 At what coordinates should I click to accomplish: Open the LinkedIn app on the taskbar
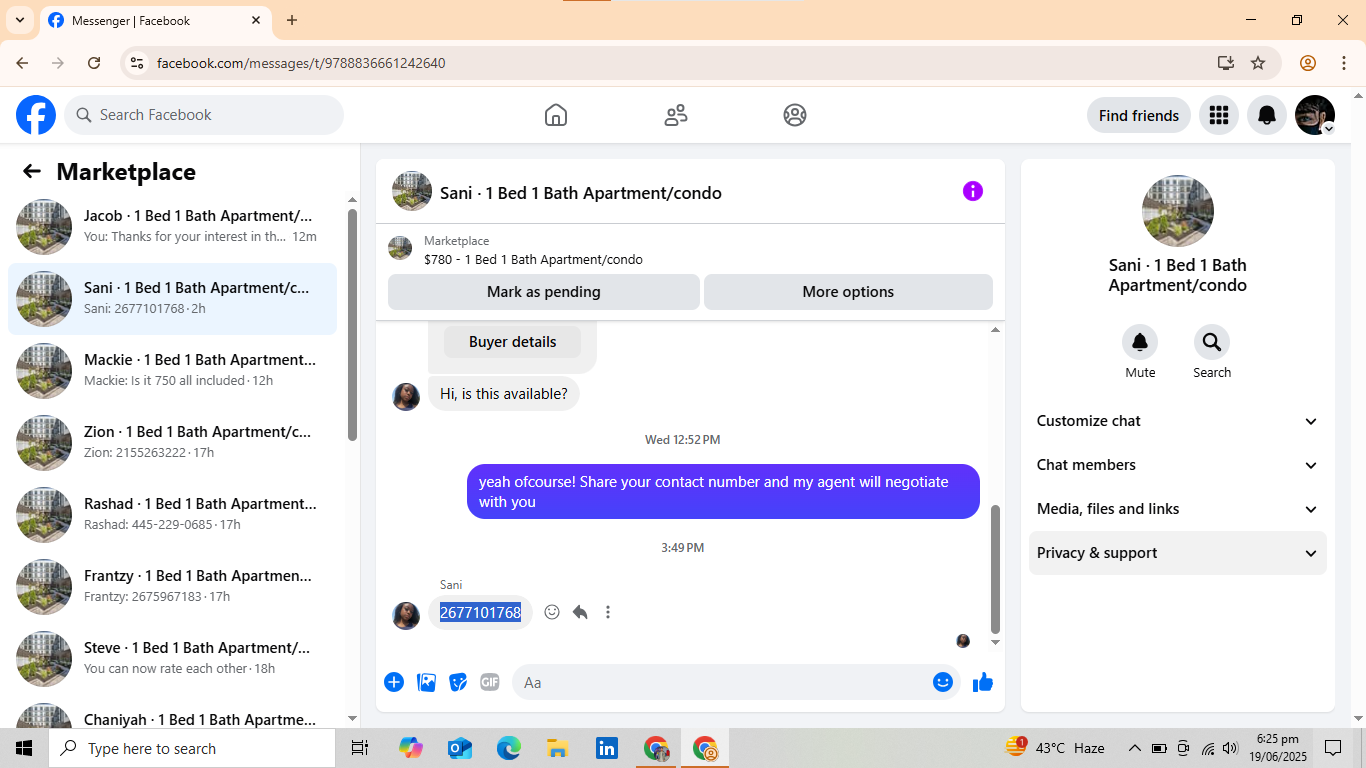(x=607, y=748)
